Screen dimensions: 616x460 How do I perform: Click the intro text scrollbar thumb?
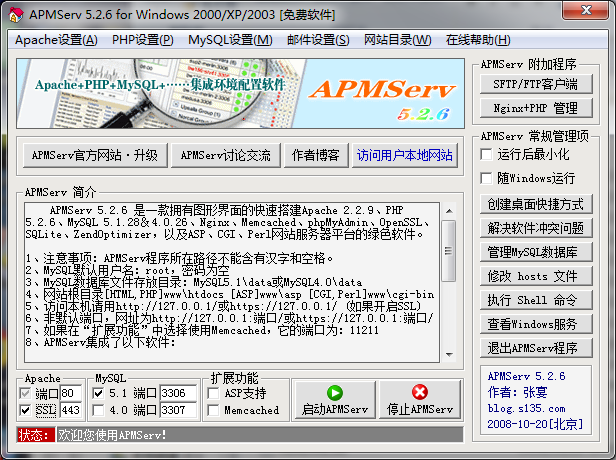coord(449,251)
